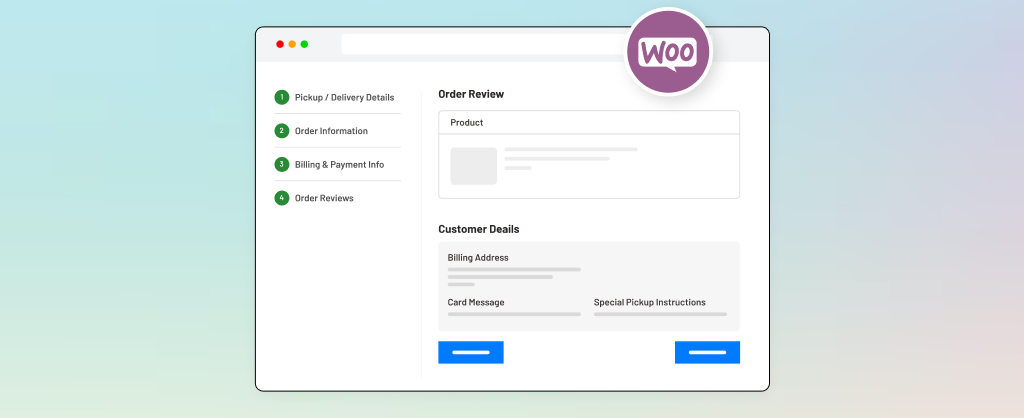Screen dimensions: 1024x418
Task: Go to the Order Information step
Action: pyautogui.click(x=331, y=131)
